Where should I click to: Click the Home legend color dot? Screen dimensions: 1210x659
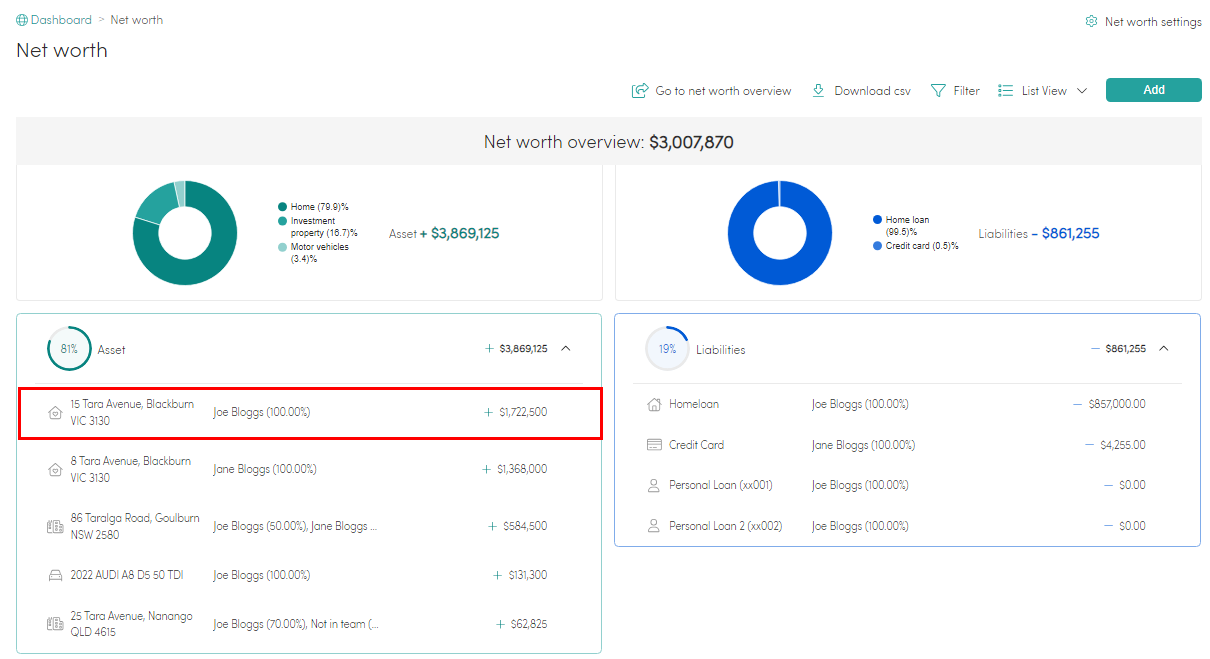283,207
